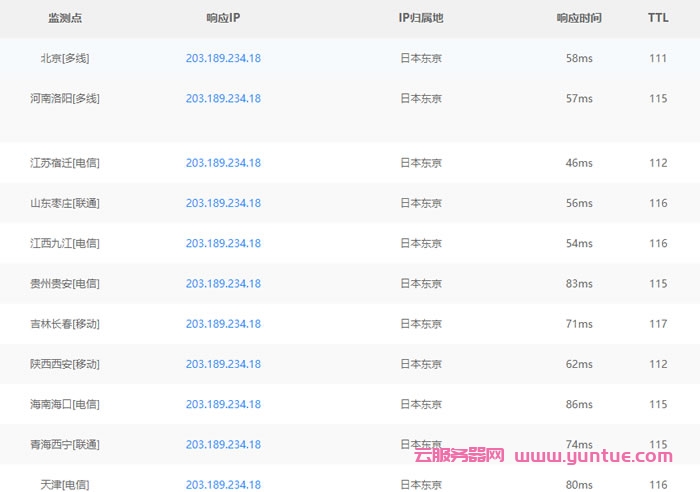Select the TTL value 117 for 吉林长春

(x=658, y=324)
